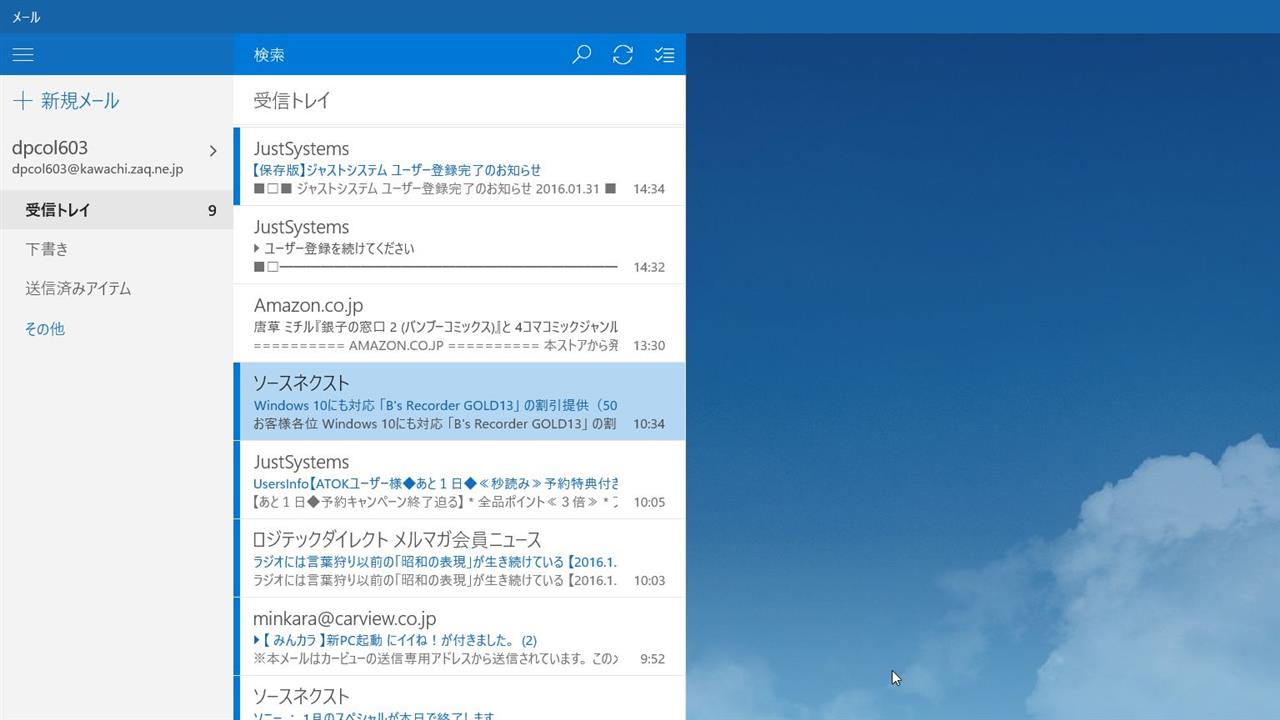Click the 受信トレイ list heading
Image resolution: width=1280 pixels, height=720 pixels.
[x=292, y=101]
